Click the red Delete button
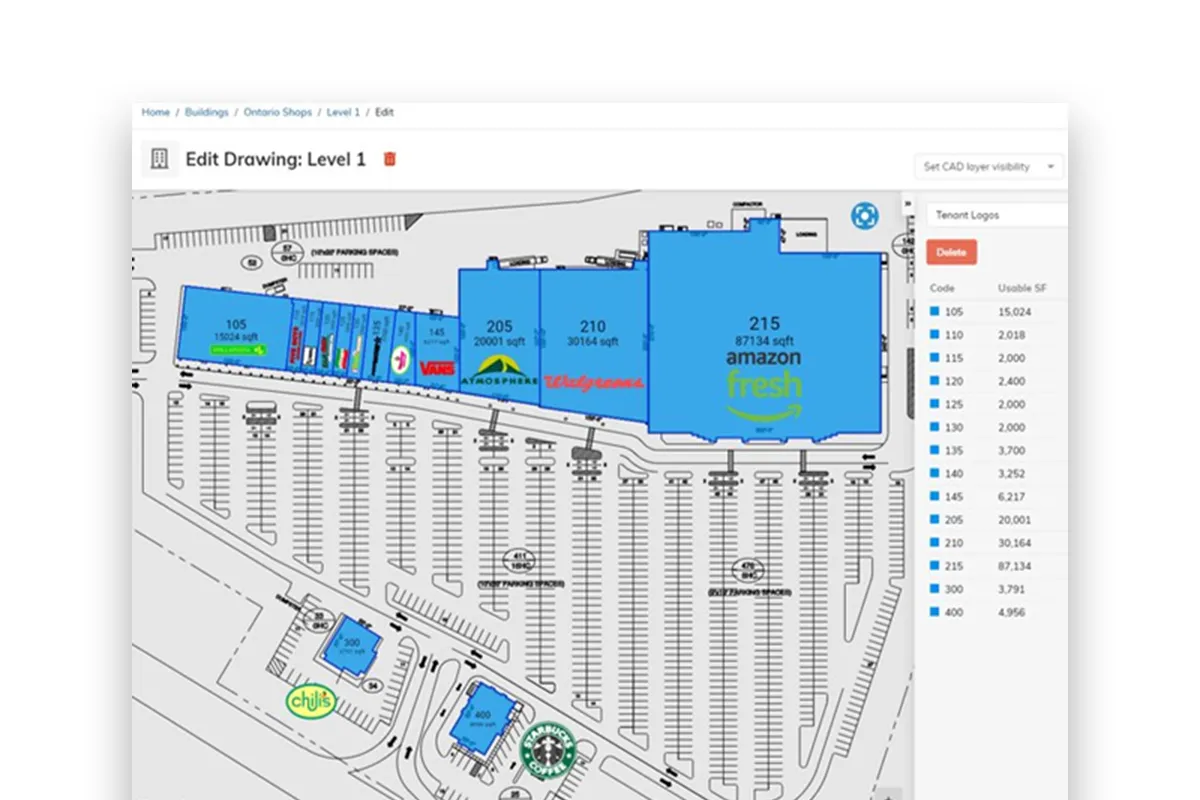The height and width of the screenshot is (800, 1200). [x=951, y=252]
